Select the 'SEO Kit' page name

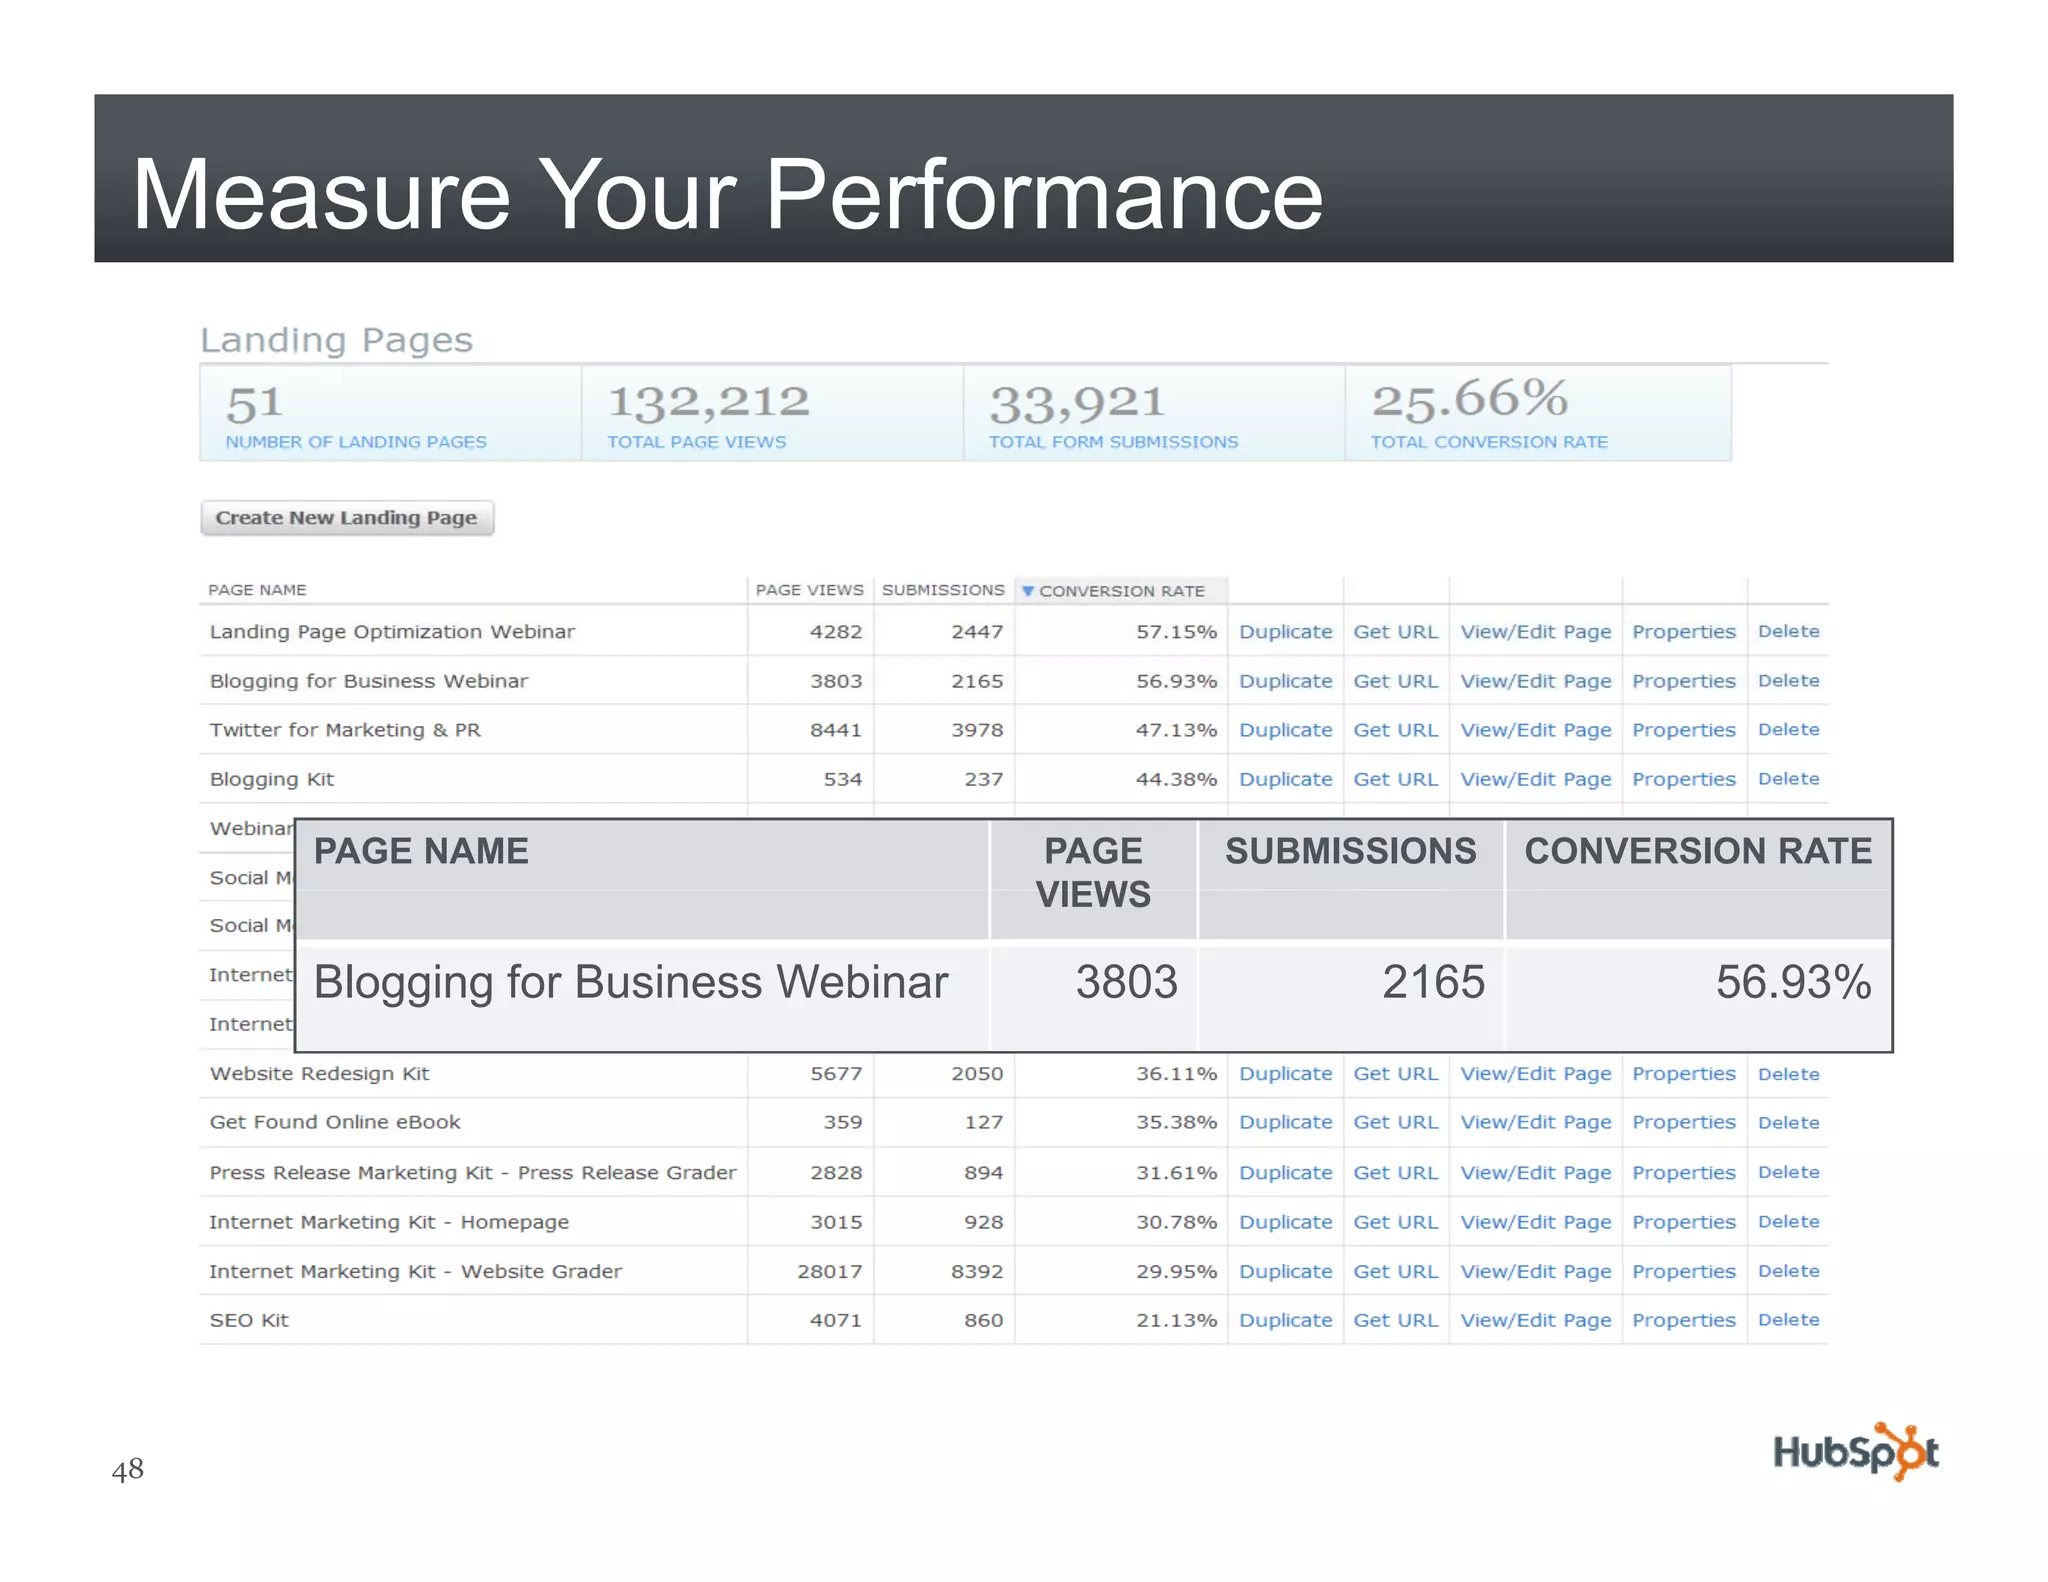(249, 1320)
